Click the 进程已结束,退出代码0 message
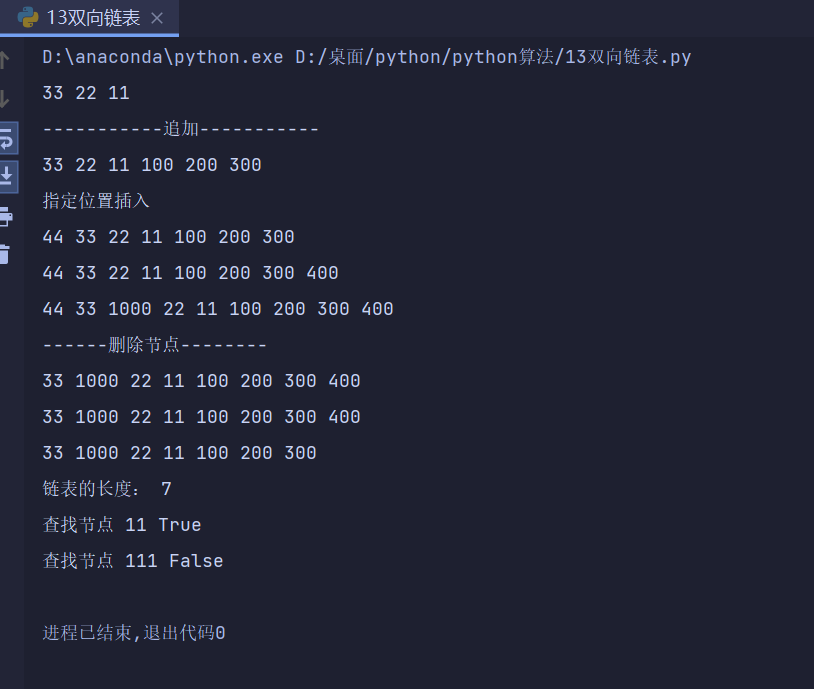814x689 pixels. [134, 633]
